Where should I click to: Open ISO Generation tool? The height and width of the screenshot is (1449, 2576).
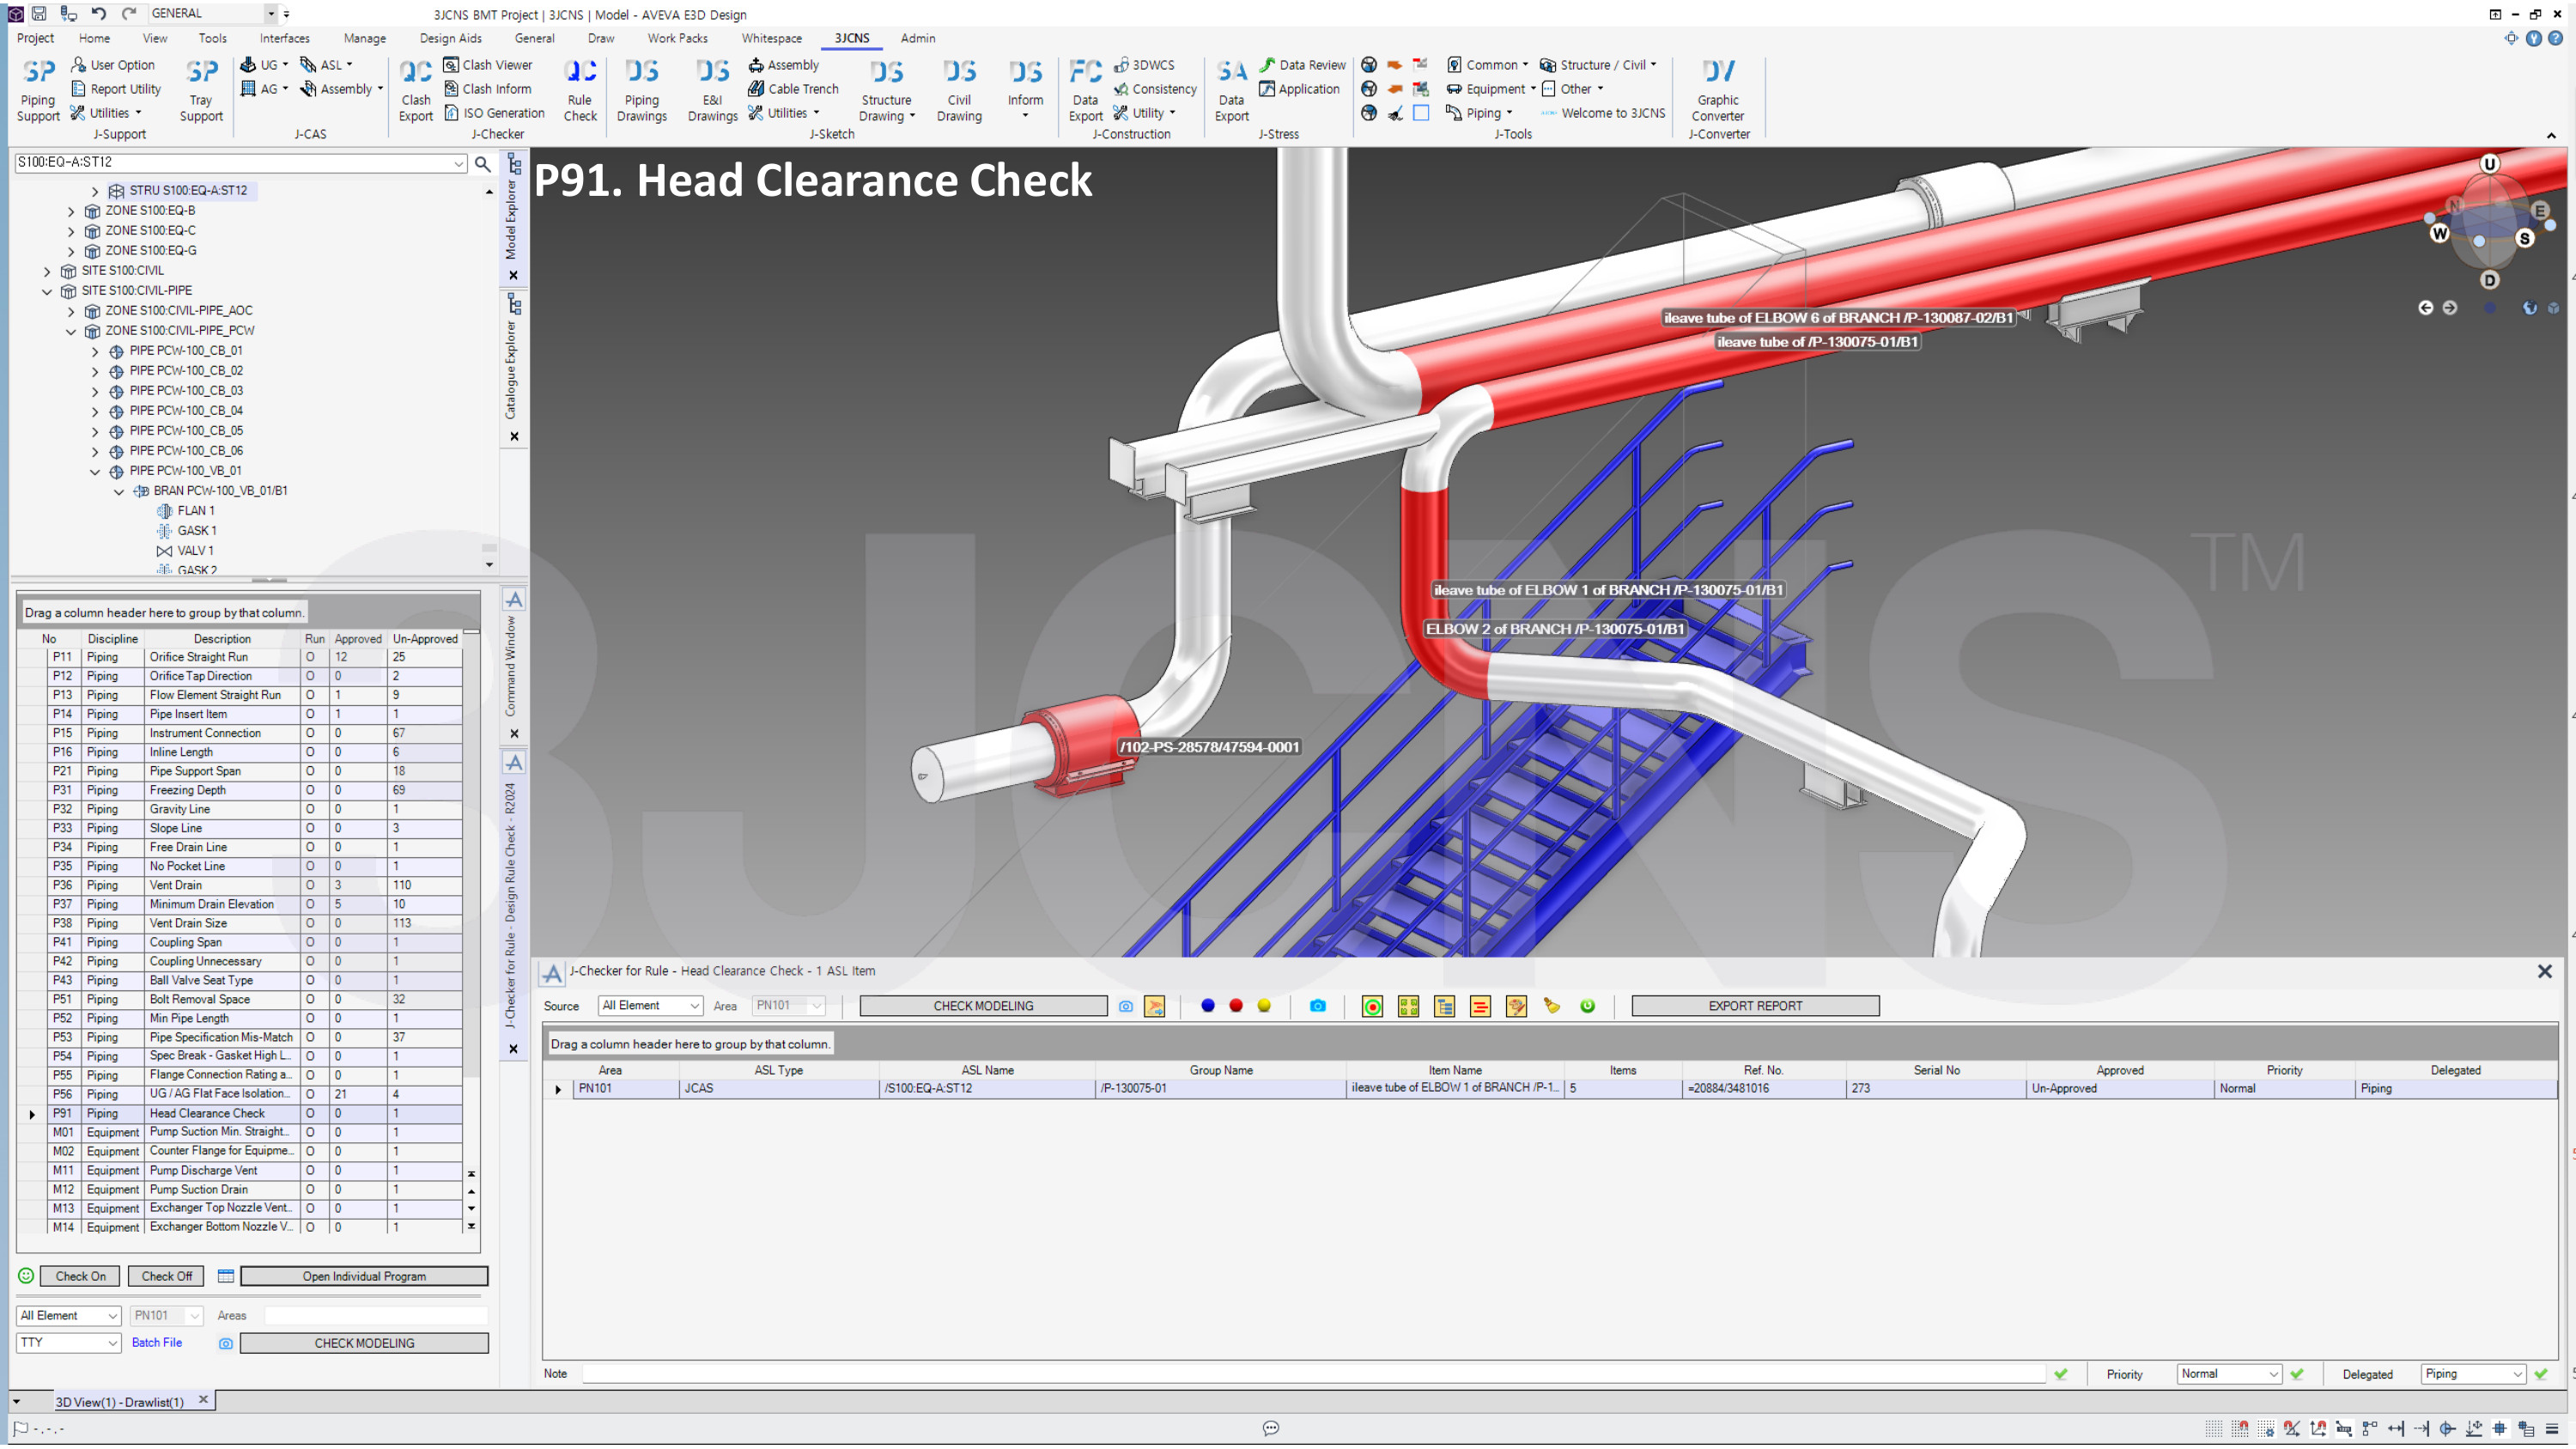coord(494,113)
